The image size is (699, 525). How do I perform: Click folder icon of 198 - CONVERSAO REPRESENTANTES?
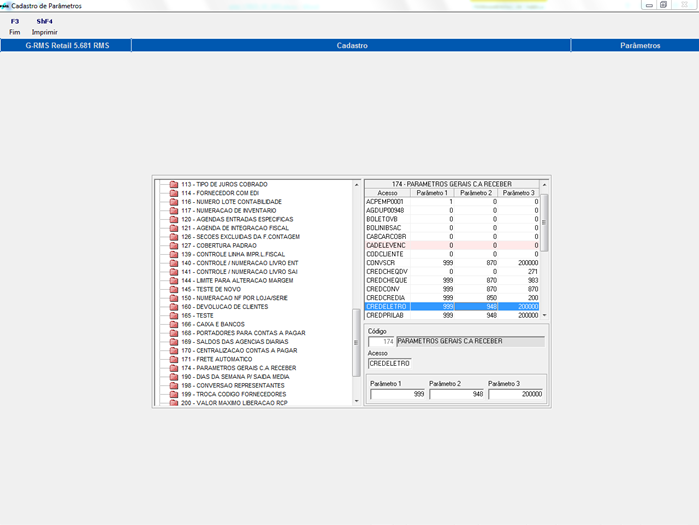[x=174, y=386]
